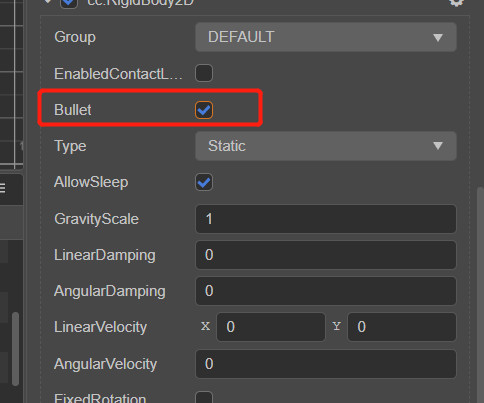
Task: Click the AngularDamping value field
Action: coord(326,291)
